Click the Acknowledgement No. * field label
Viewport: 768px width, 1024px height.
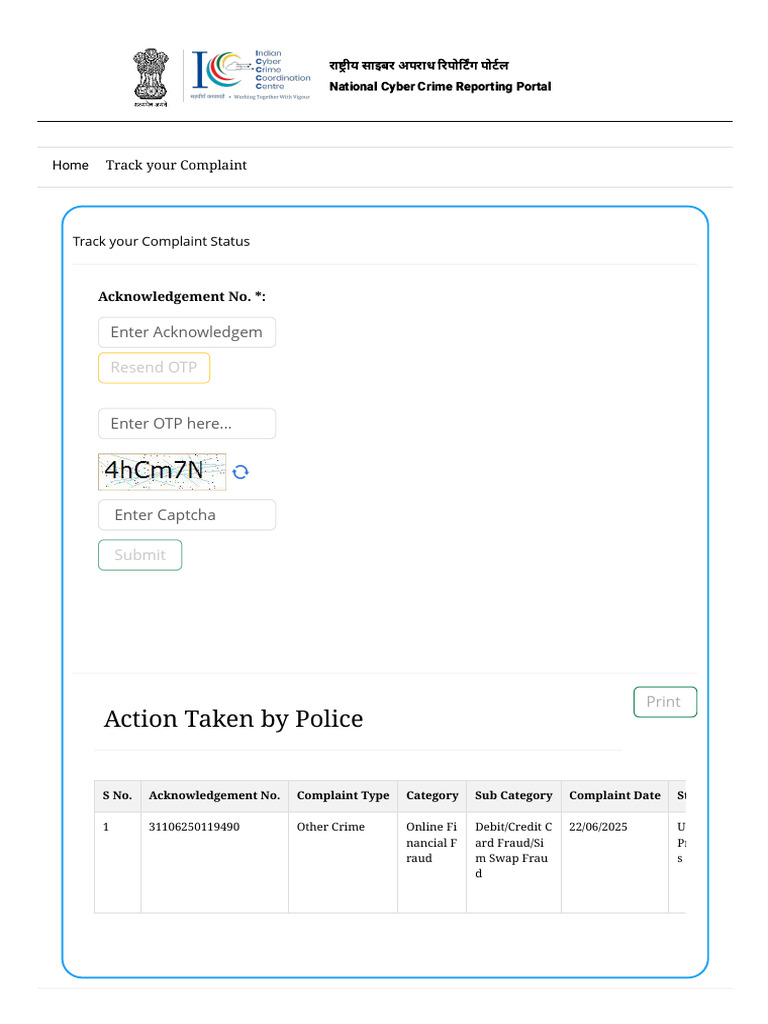182,296
